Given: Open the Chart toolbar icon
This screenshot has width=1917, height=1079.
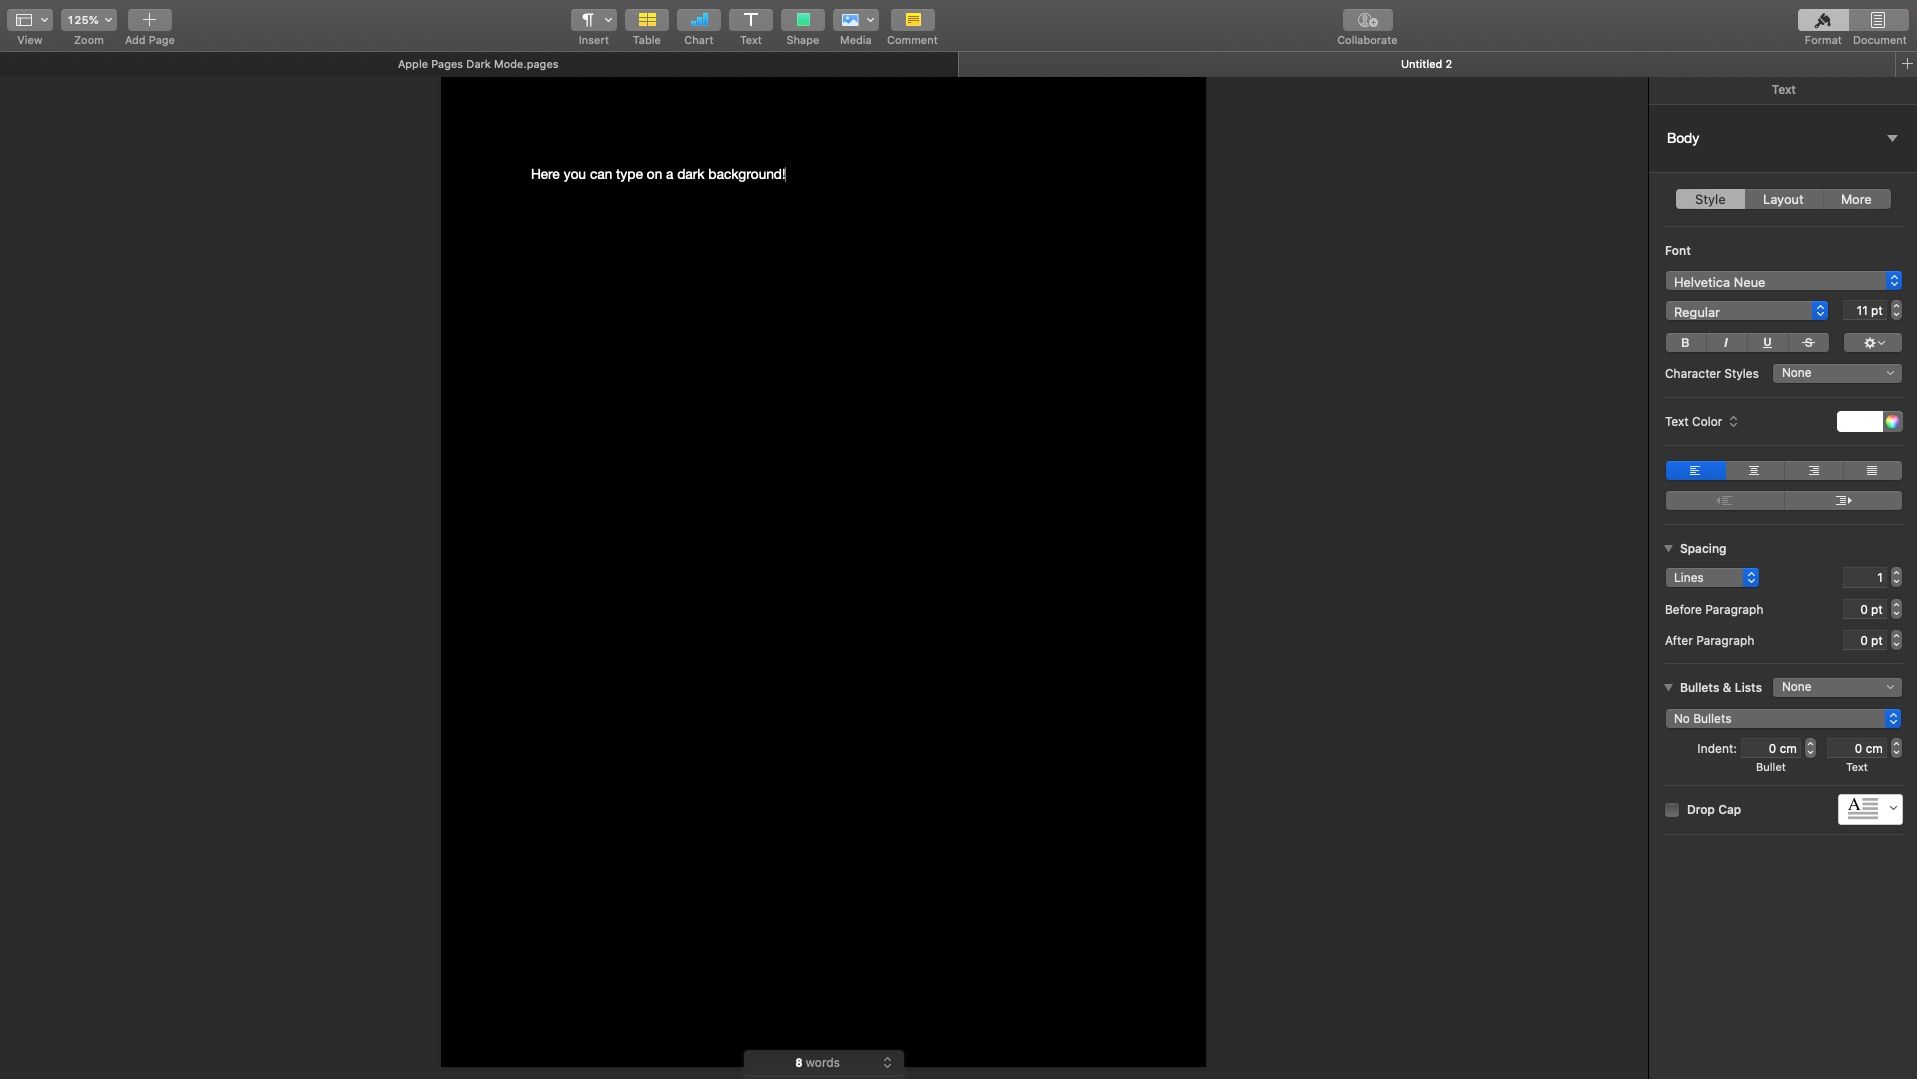Looking at the screenshot, I should (698, 20).
